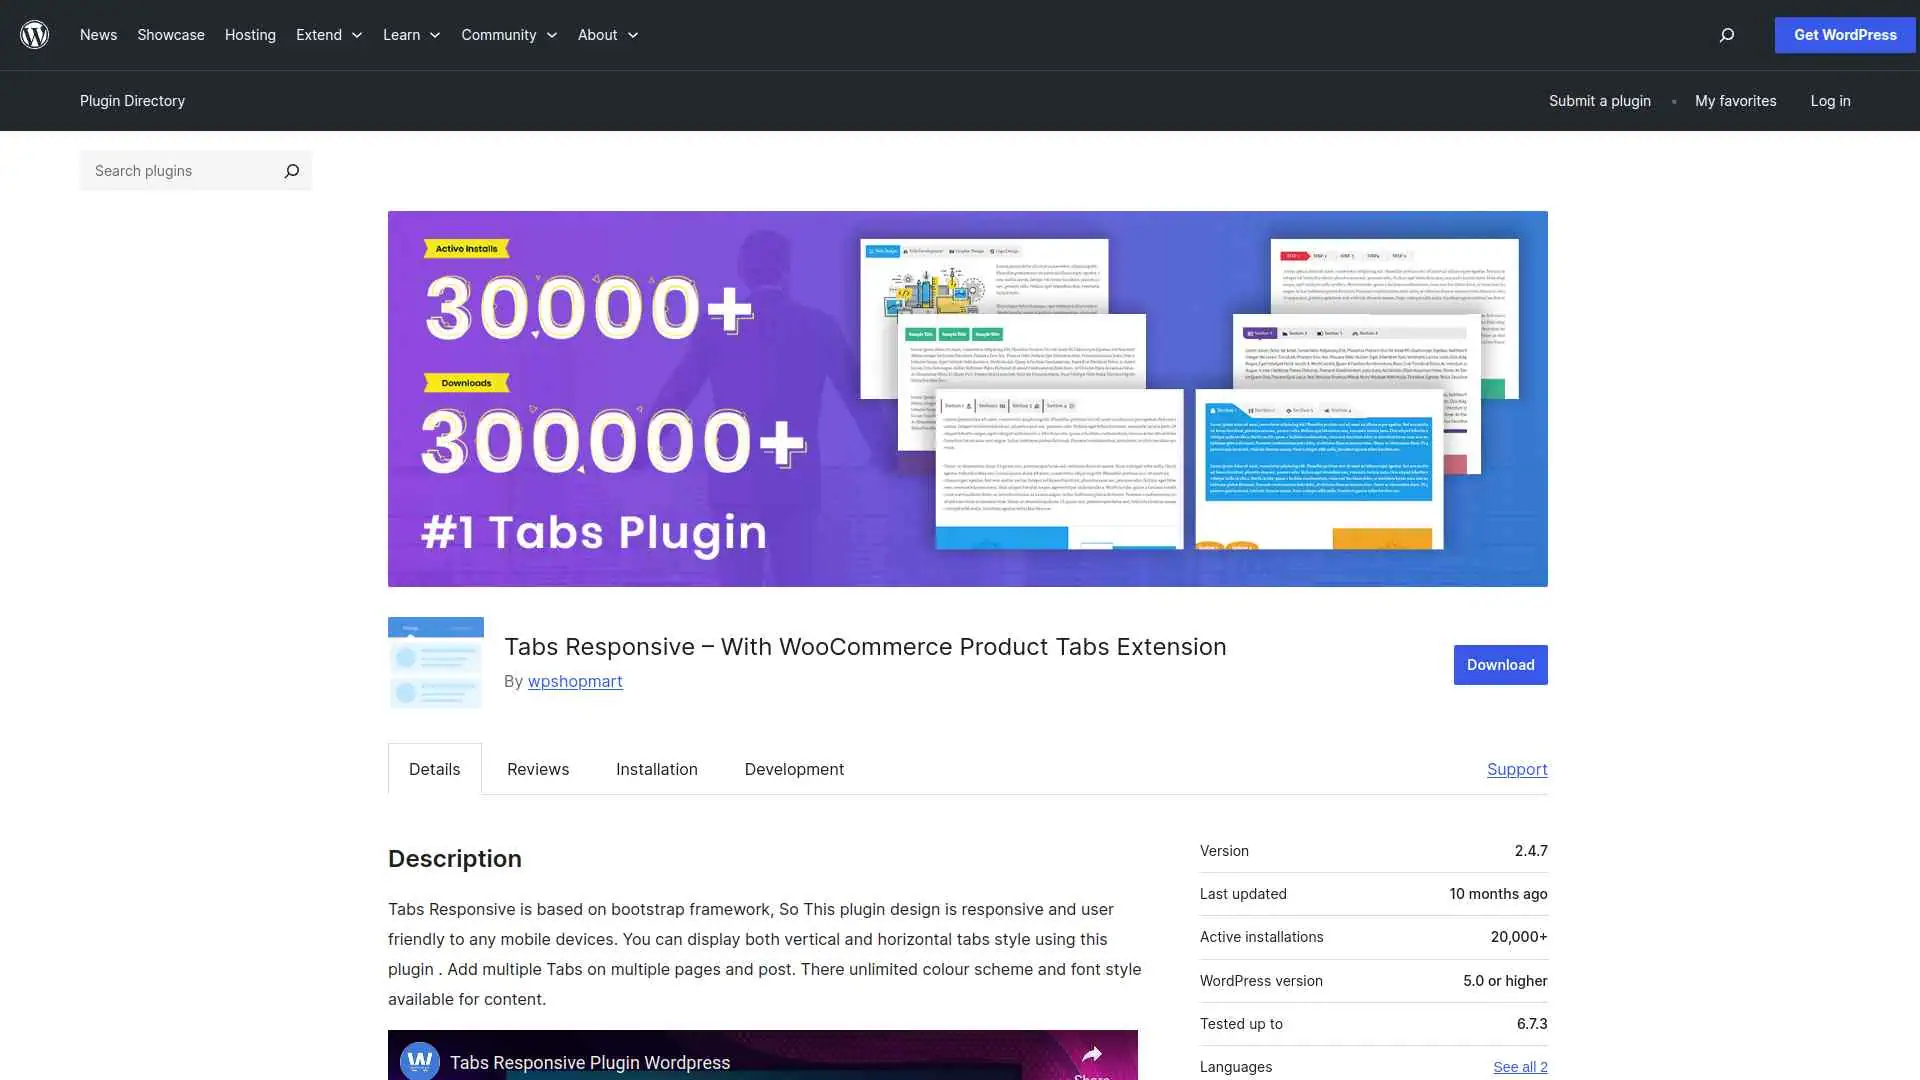This screenshot has height=1080, width=1920.
Task: Open the header search icon
Action: (x=1726, y=35)
